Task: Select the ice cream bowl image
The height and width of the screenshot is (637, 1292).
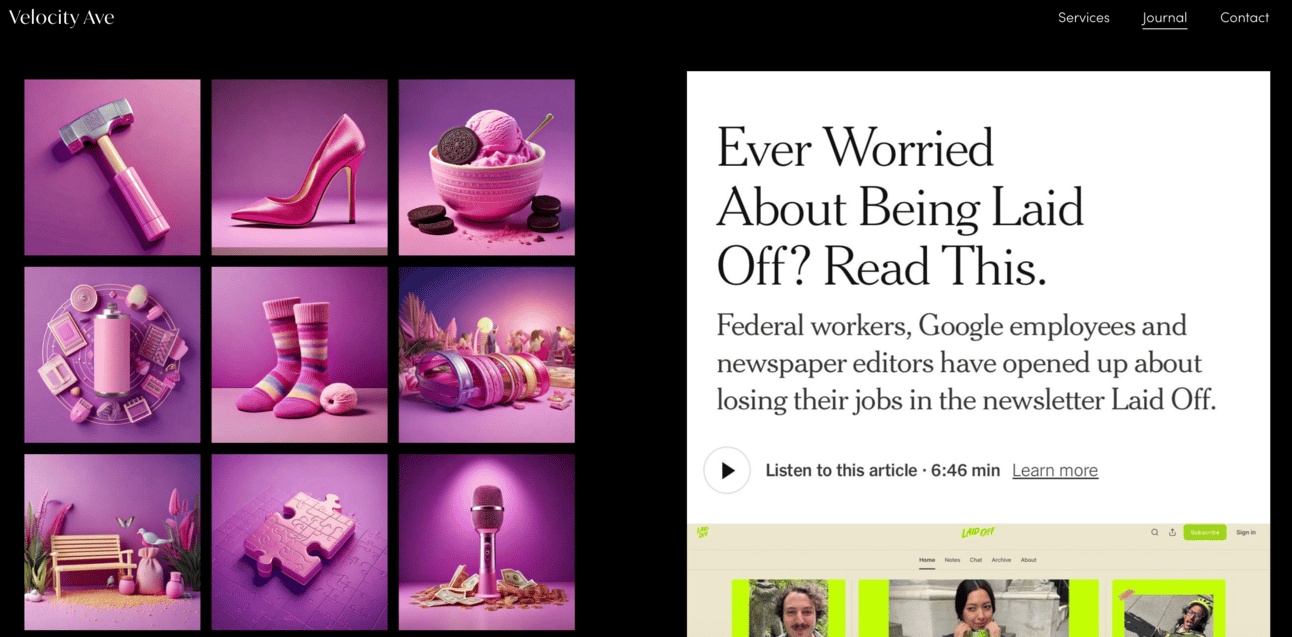Action: (x=487, y=167)
